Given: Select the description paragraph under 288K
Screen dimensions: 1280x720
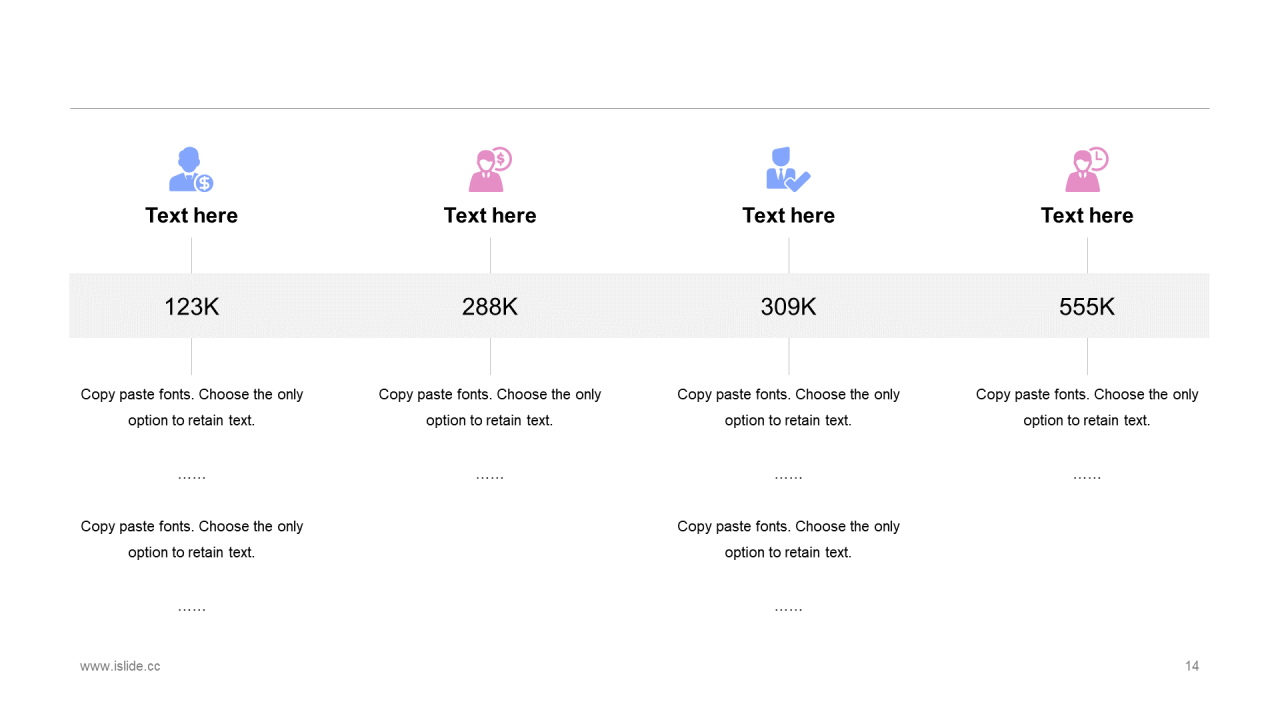Looking at the screenshot, I should click(490, 407).
